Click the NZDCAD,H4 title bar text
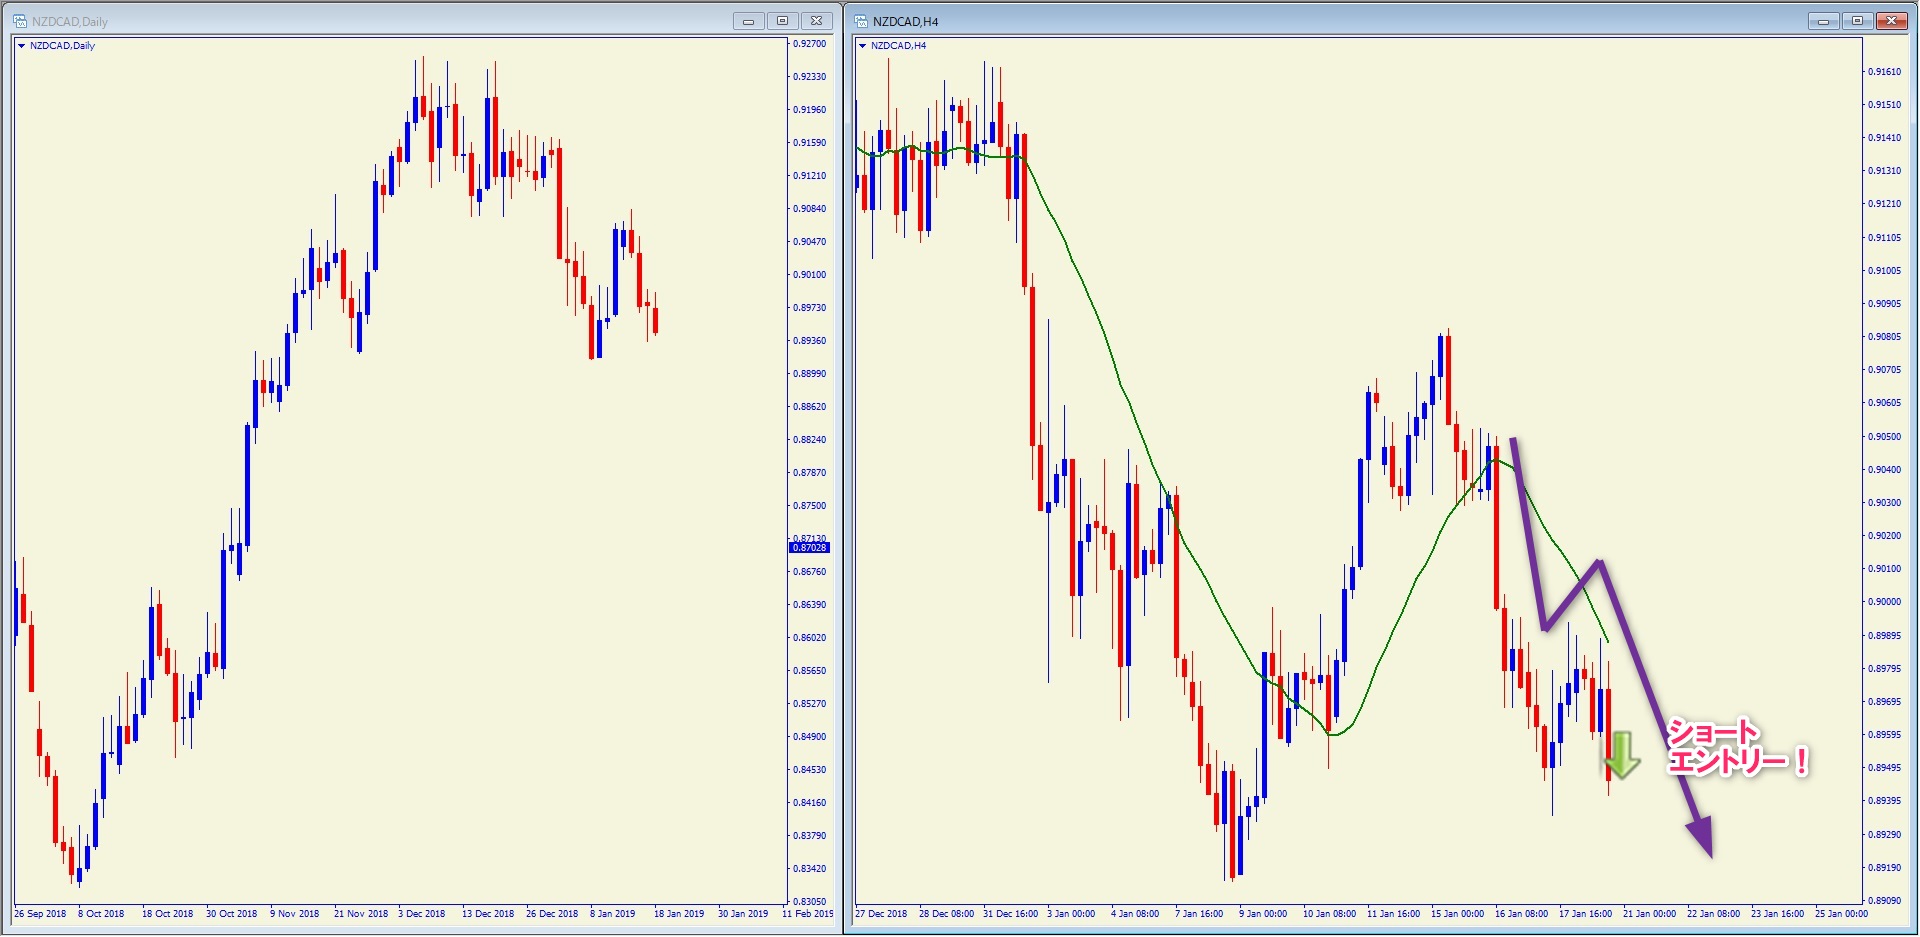The image size is (1920, 937). (x=906, y=22)
